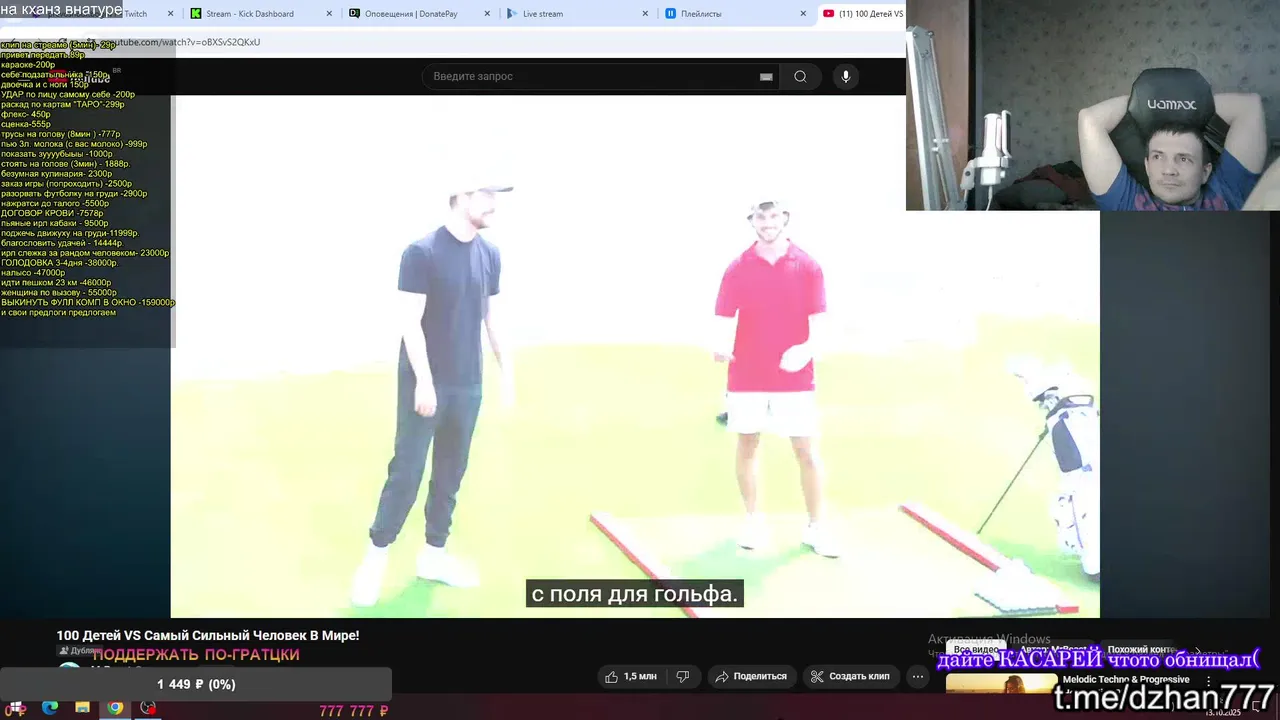1280x720 pixels.
Task: Open the three-dot more actions menu
Action: (x=917, y=676)
